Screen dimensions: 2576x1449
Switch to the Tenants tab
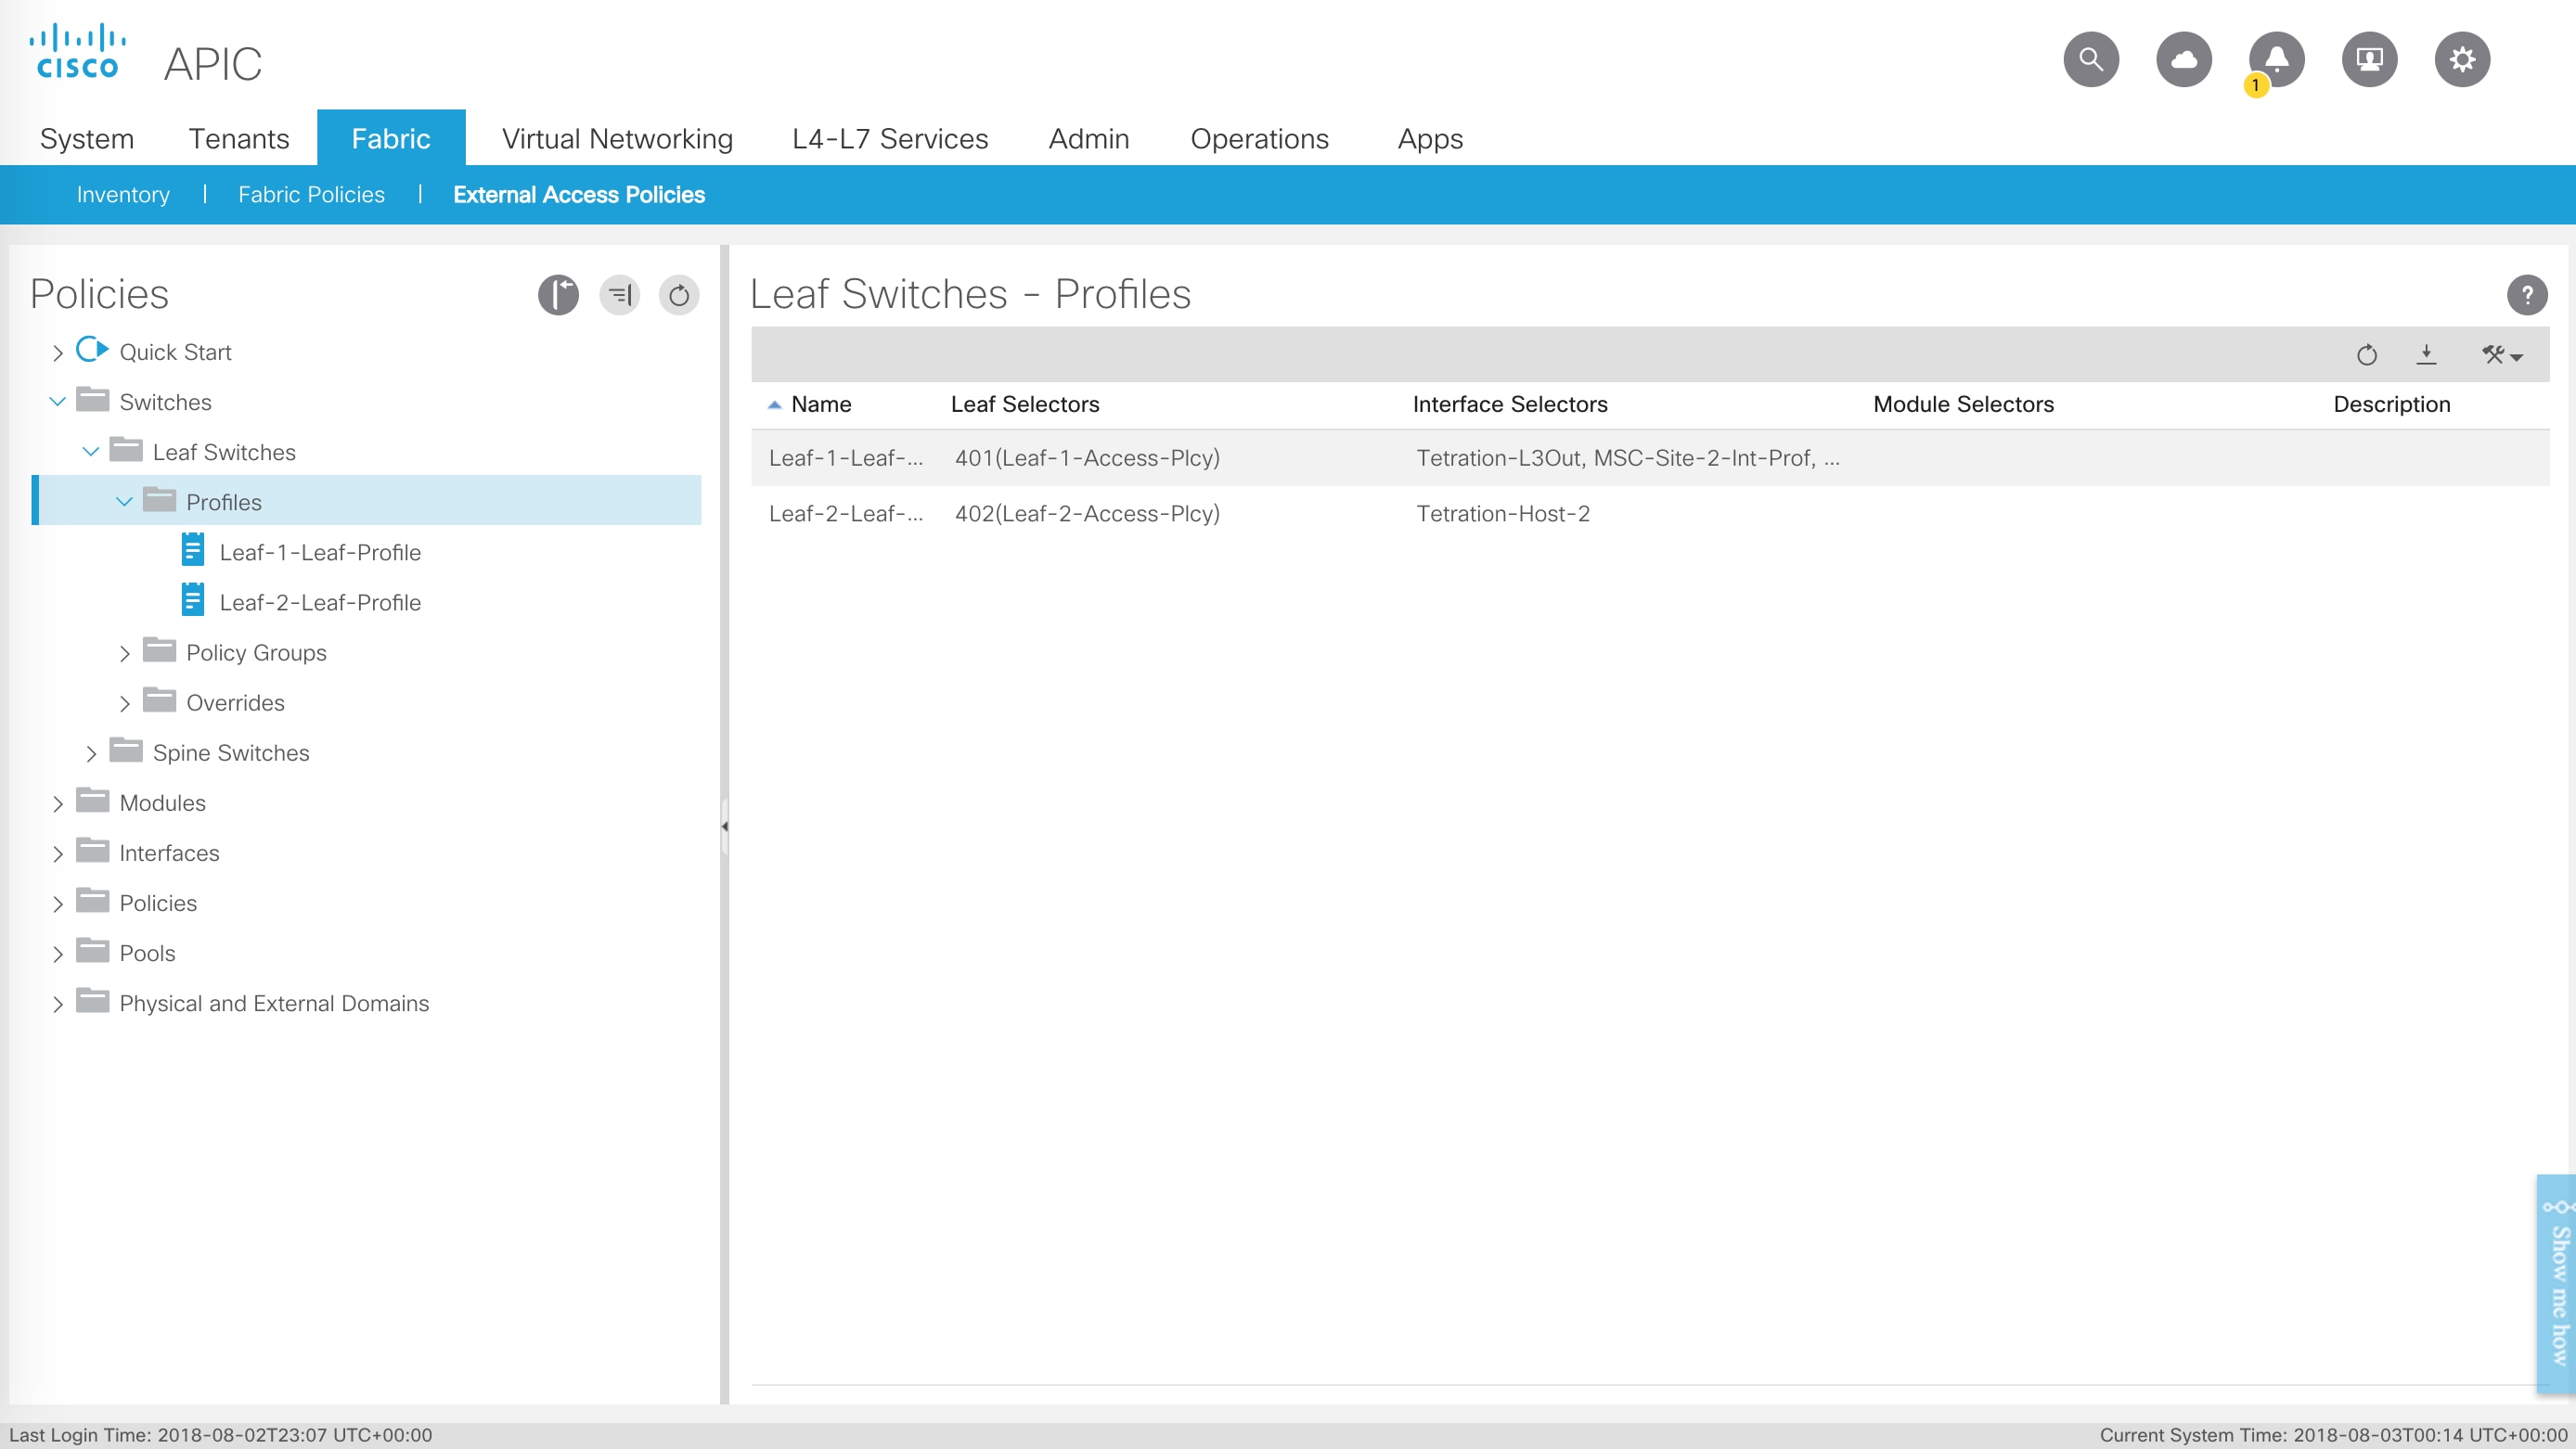(238, 138)
